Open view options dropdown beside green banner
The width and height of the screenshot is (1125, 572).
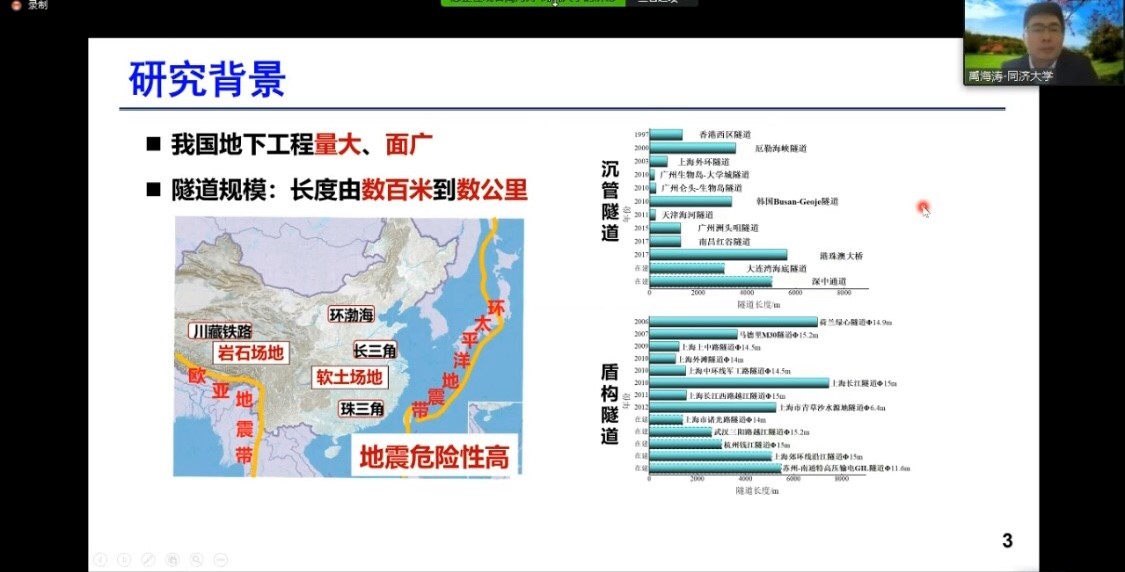click(662, 3)
